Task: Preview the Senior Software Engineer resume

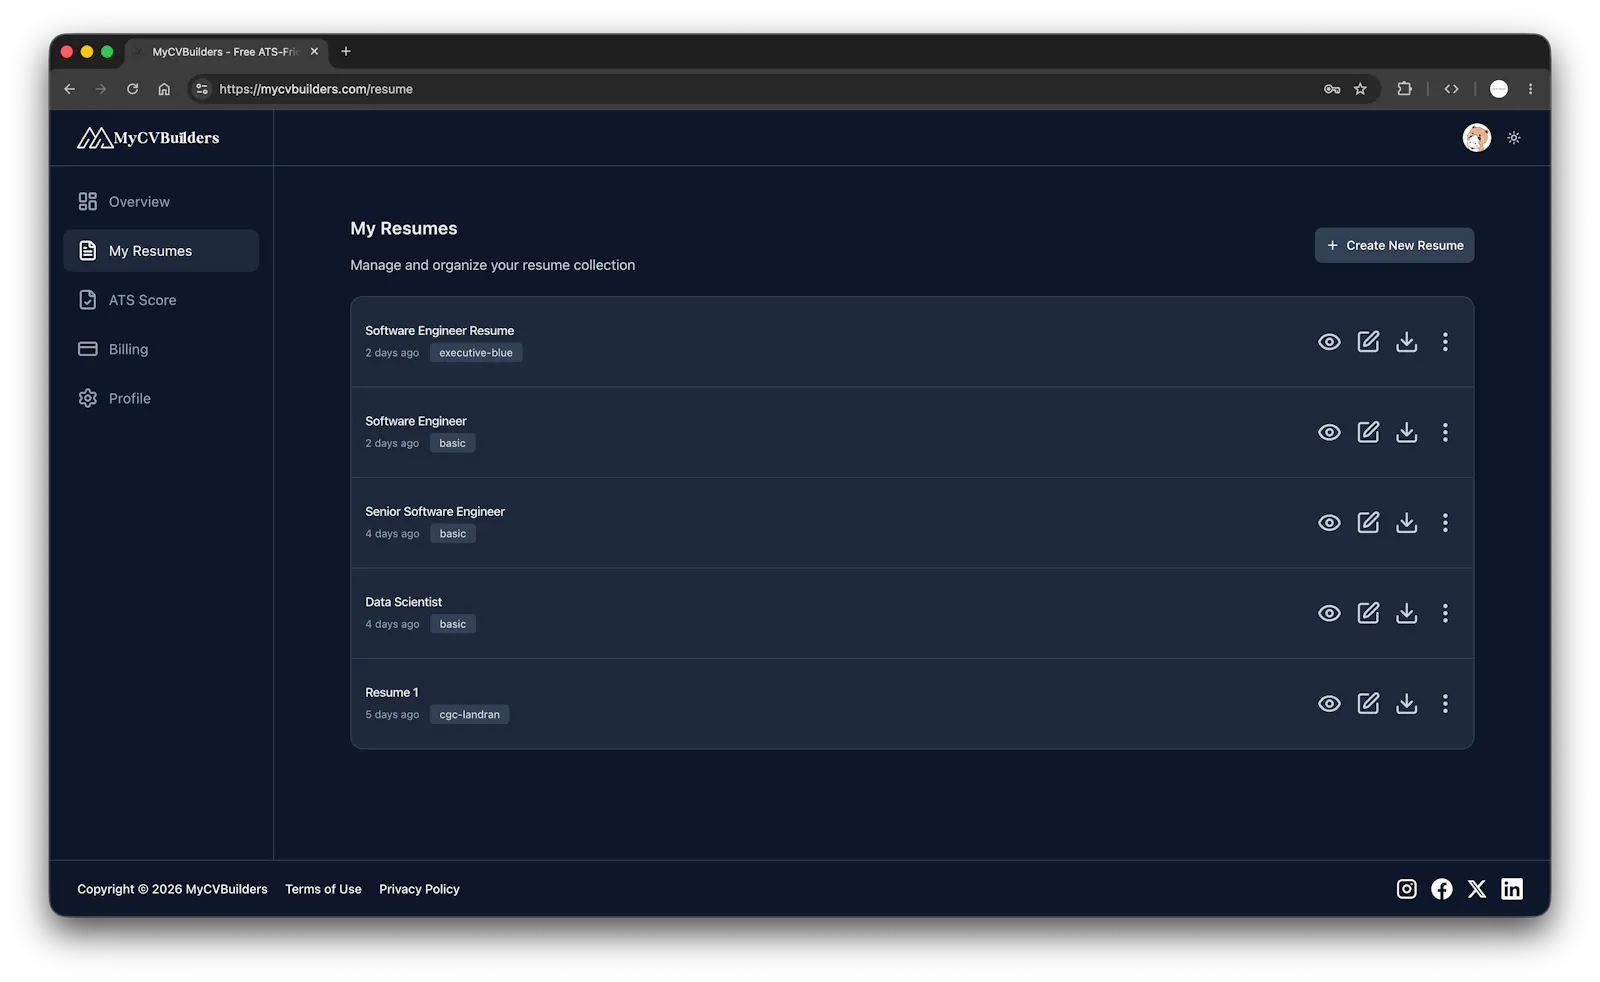Action: pos(1329,523)
